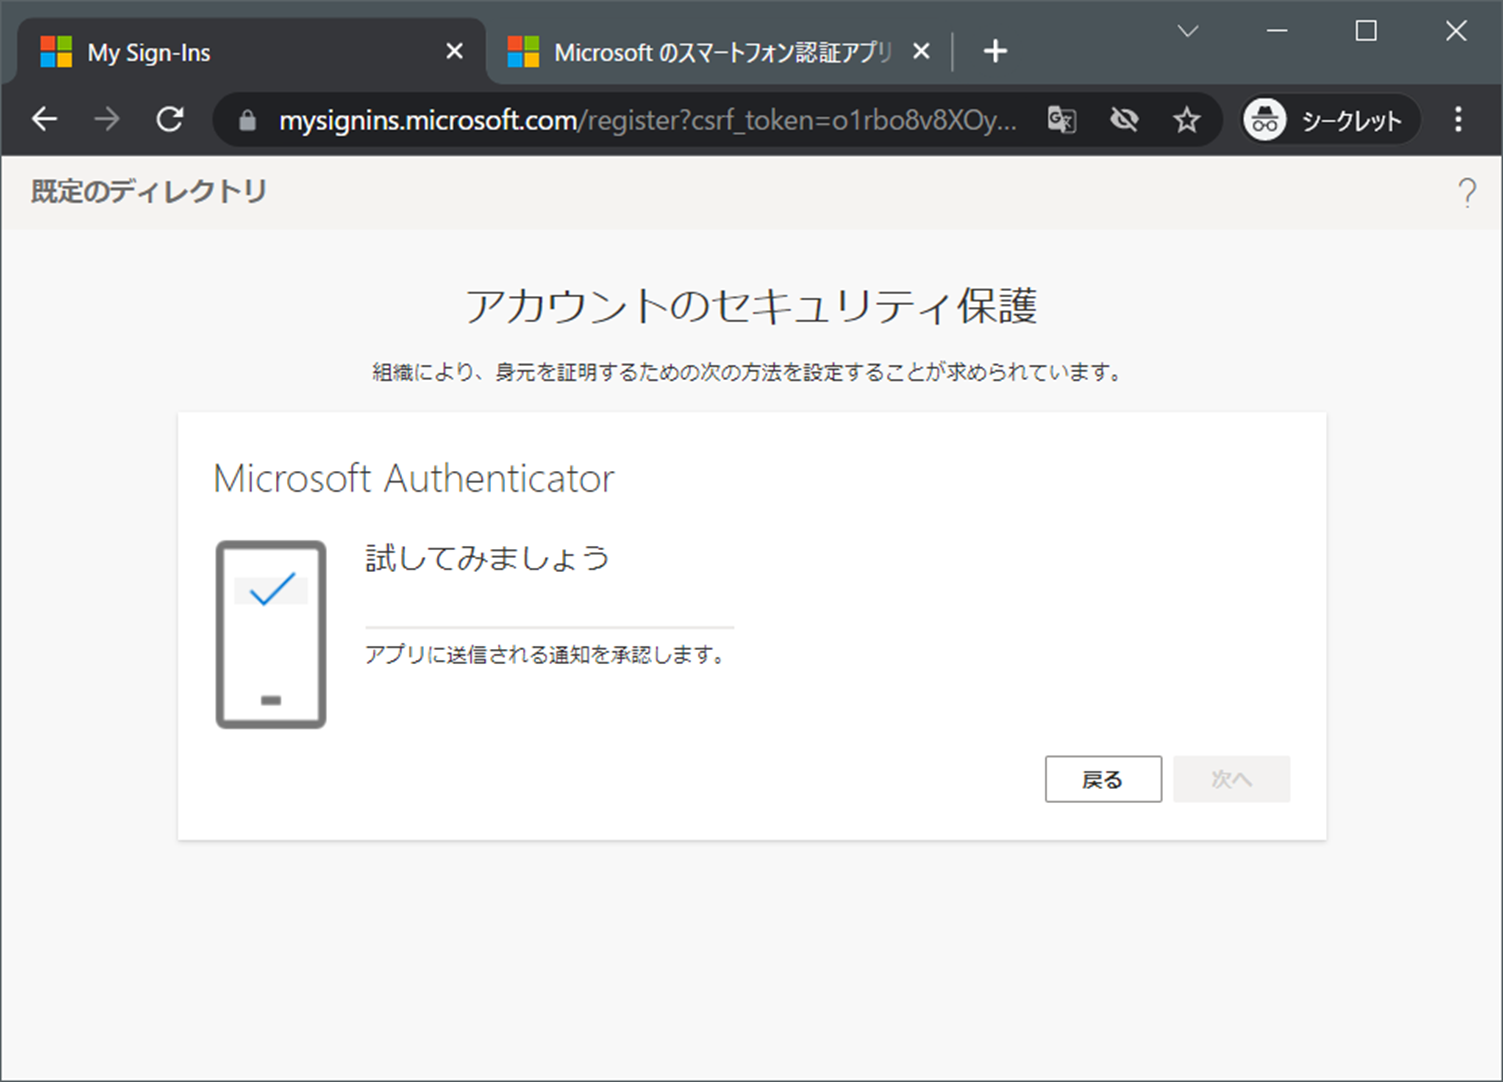The width and height of the screenshot is (1503, 1082).
Task: Expand the tab search chevron
Action: (x=1187, y=31)
